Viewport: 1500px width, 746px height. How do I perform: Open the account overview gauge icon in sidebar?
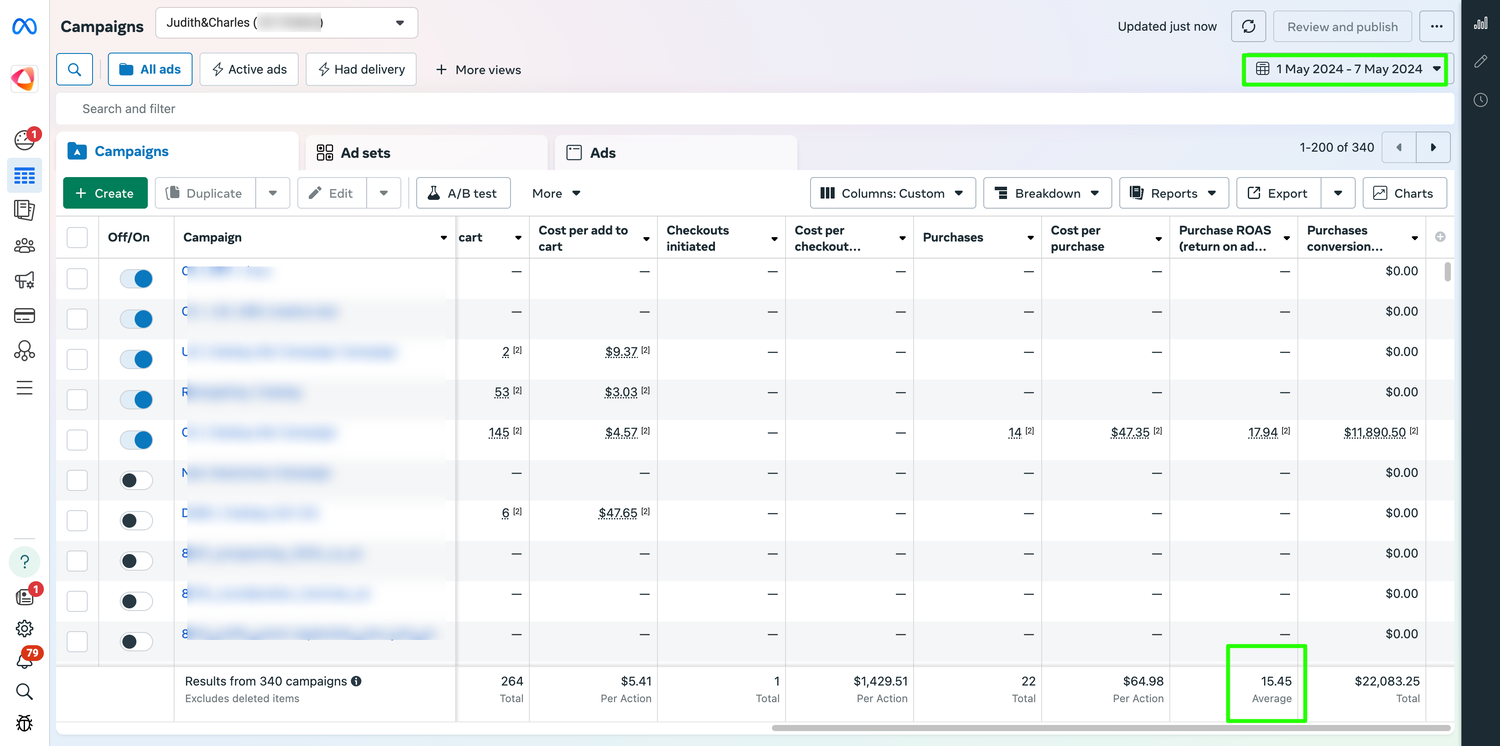(x=25, y=140)
